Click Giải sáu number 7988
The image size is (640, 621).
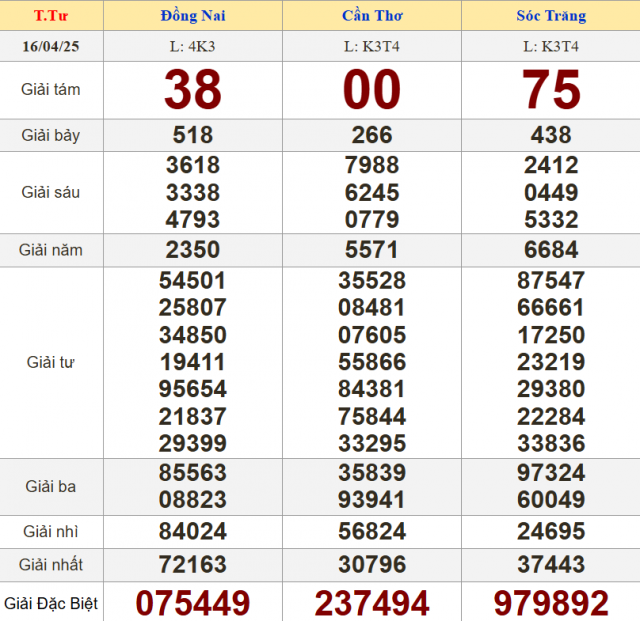click(372, 165)
